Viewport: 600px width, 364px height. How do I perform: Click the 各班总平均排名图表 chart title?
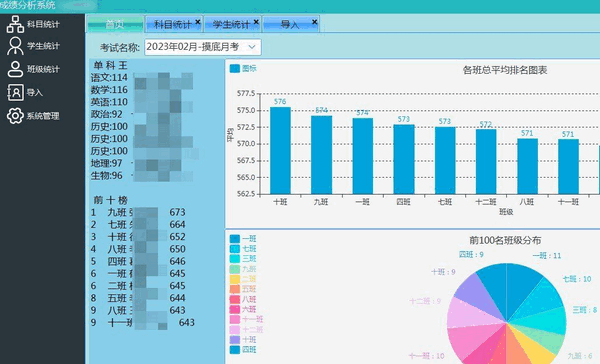[505, 70]
